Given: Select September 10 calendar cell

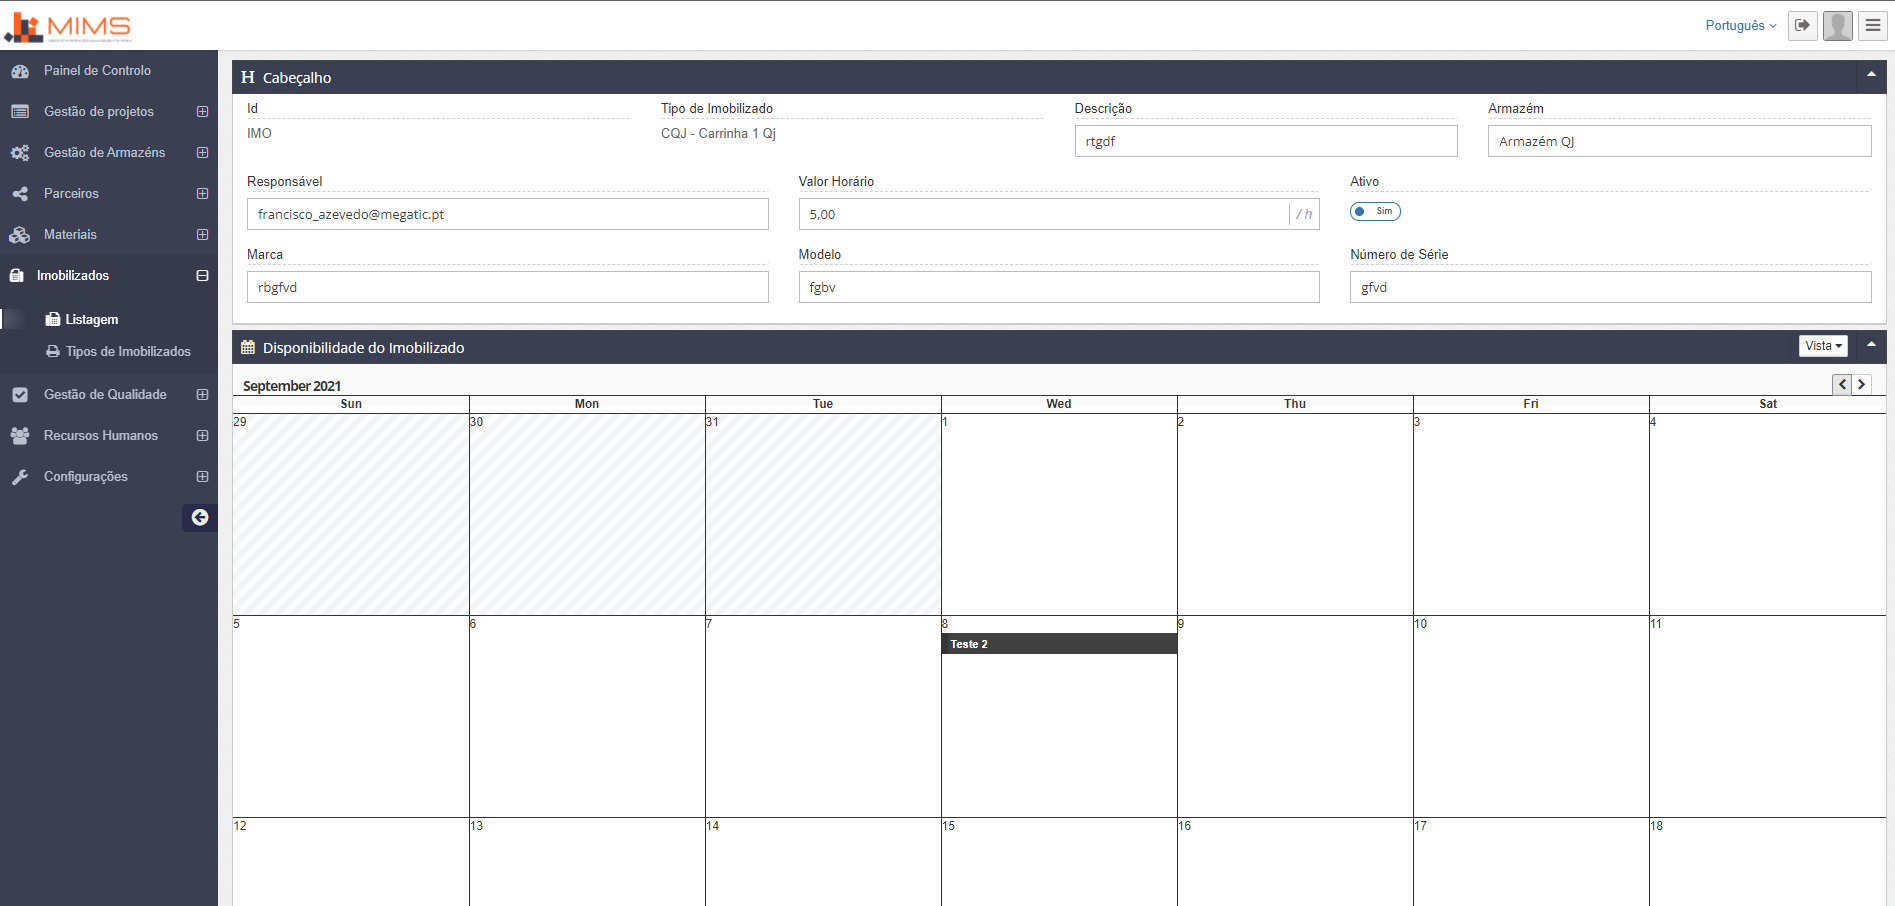Looking at the screenshot, I should (1531, 717).
